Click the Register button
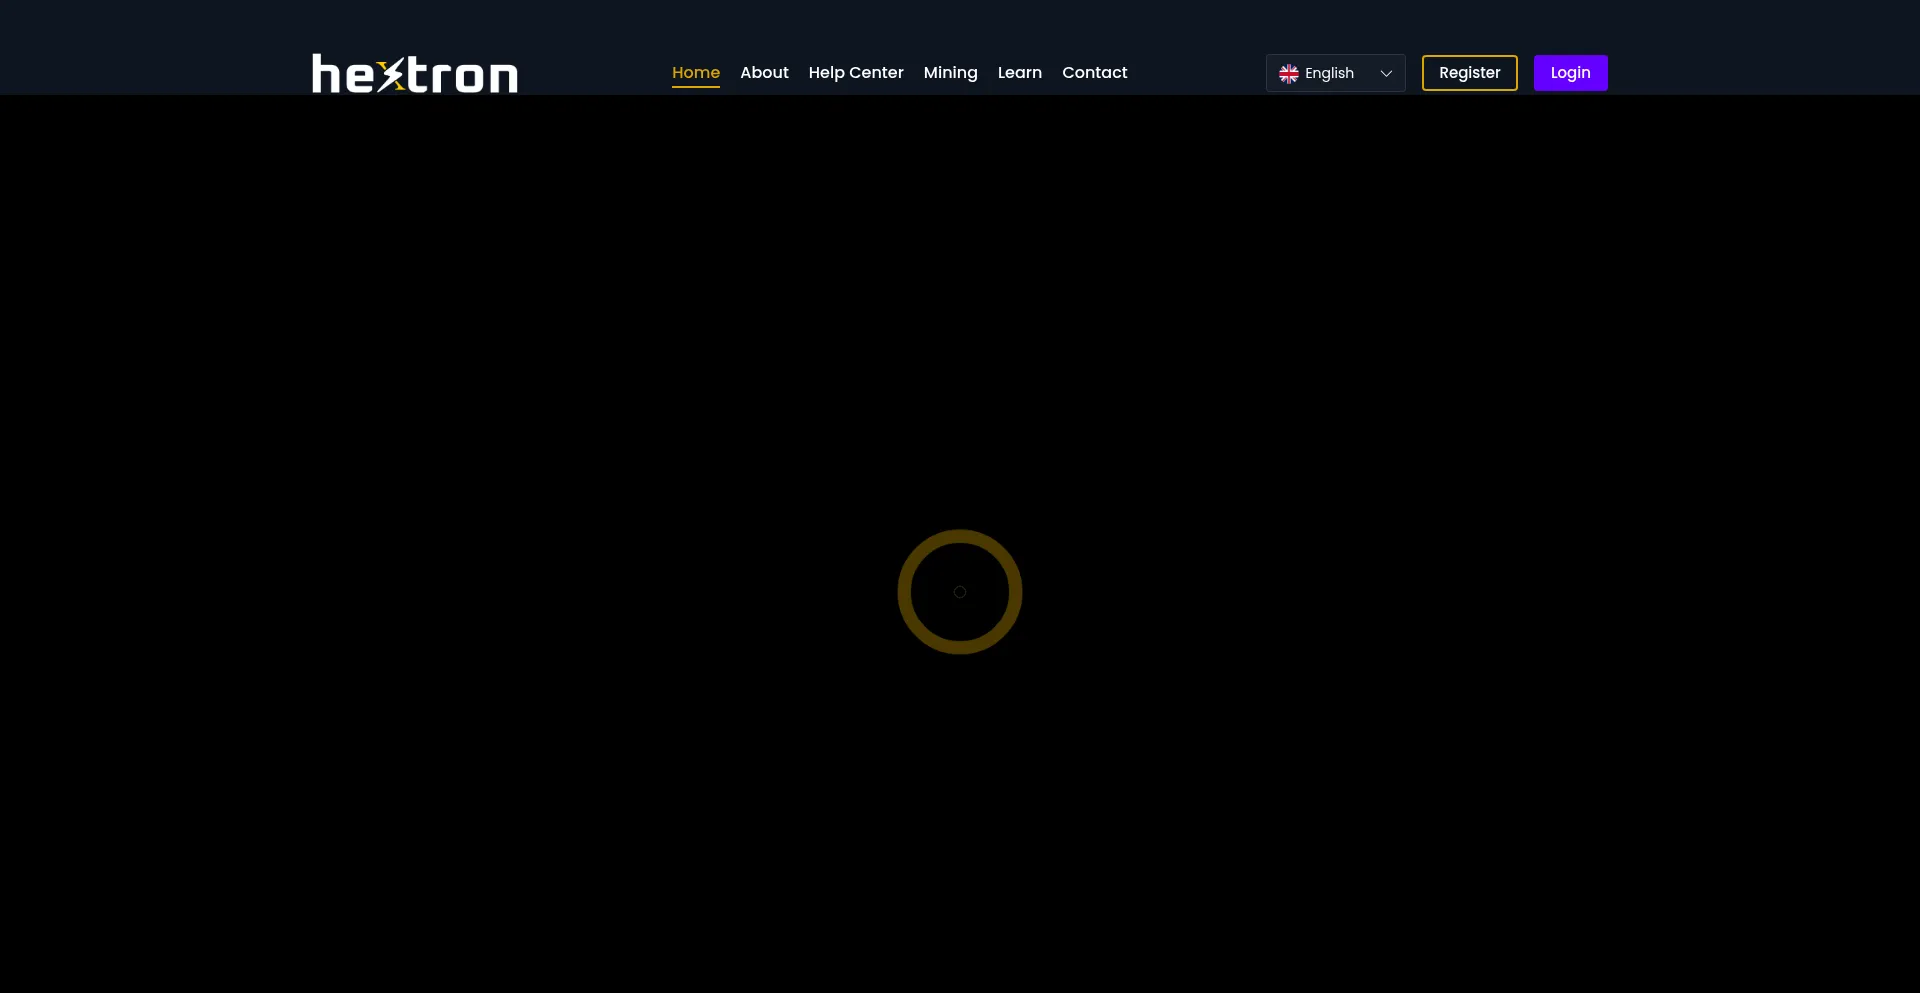Screen dimensions: 1920x993 point(1469,72)
